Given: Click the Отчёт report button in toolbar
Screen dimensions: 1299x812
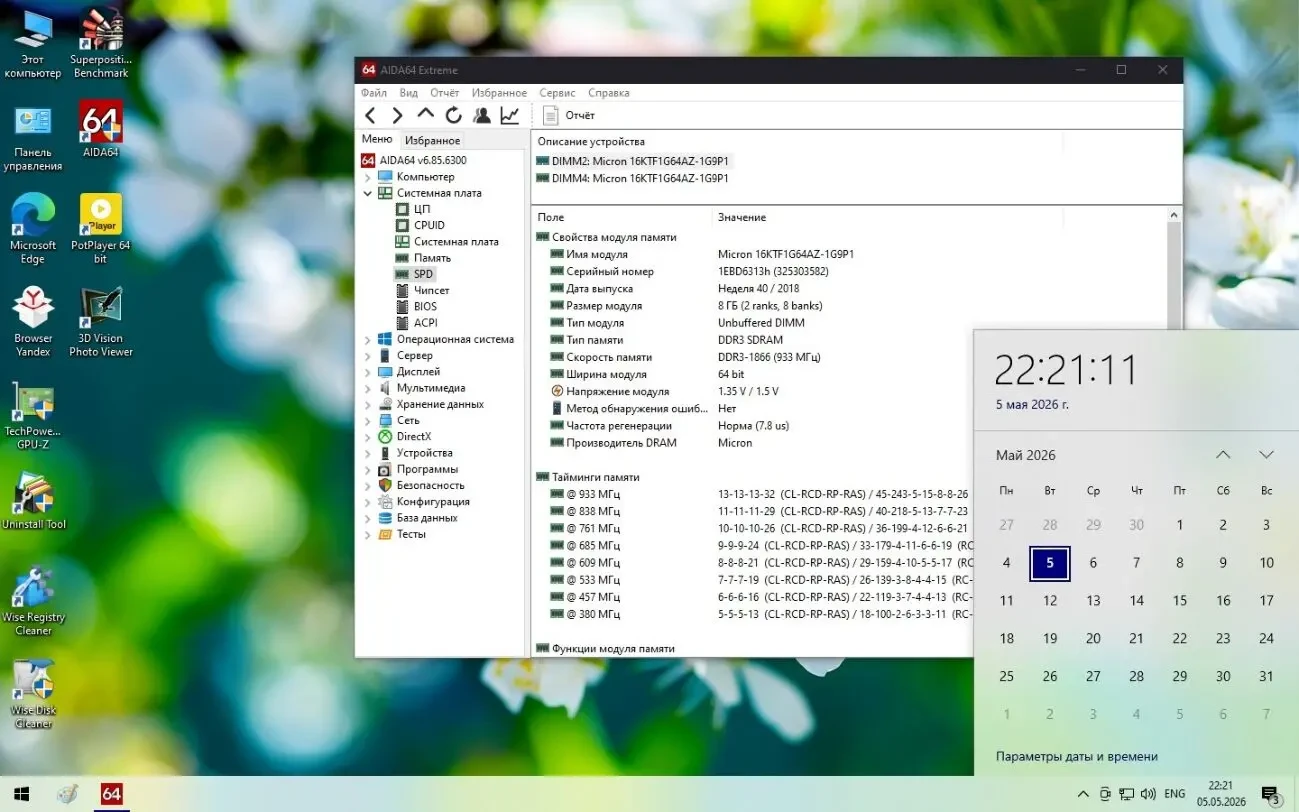Looking at the screenshot, I should pos(569,116).
